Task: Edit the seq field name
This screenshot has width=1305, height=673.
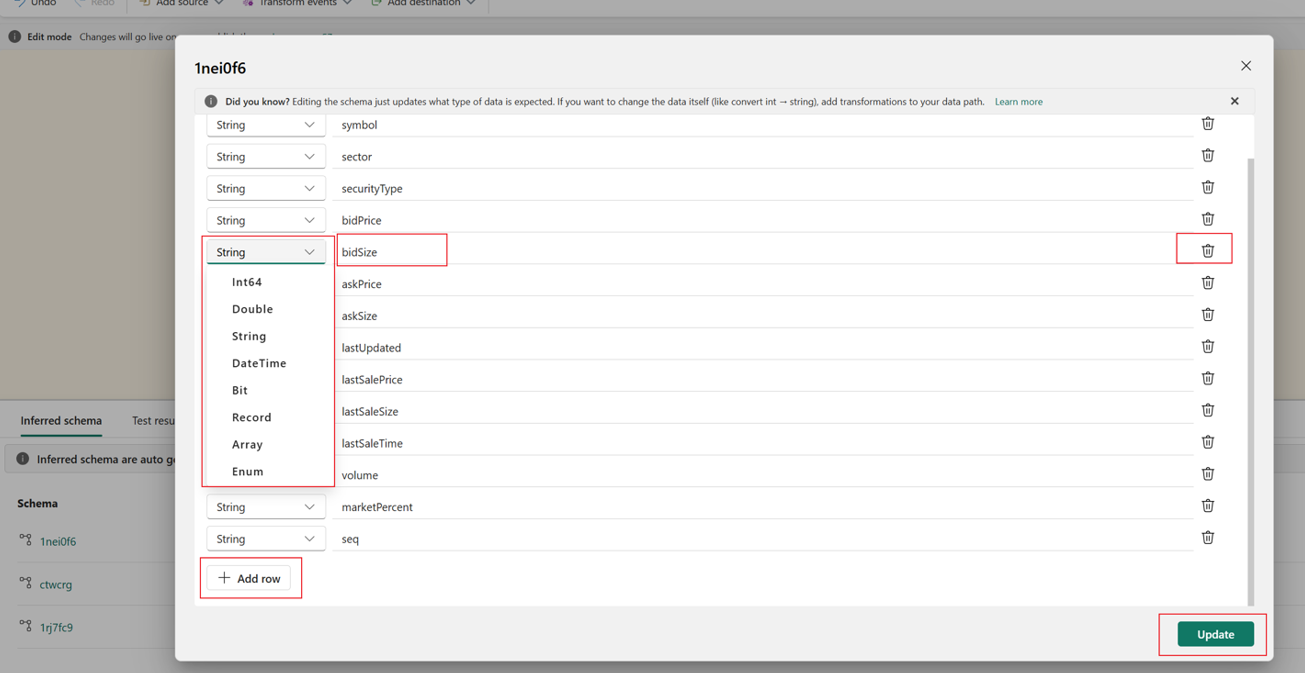Action: click(762, 539)
